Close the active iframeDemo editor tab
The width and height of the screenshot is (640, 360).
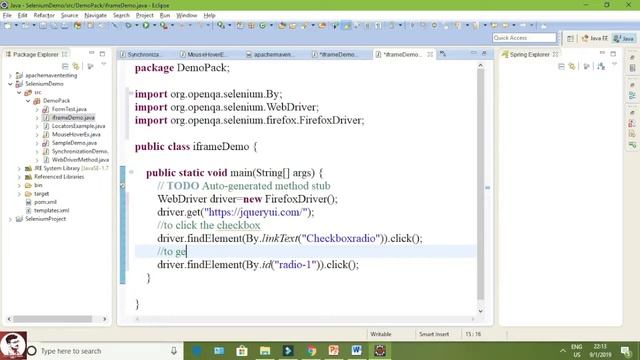tap(430, 54)
